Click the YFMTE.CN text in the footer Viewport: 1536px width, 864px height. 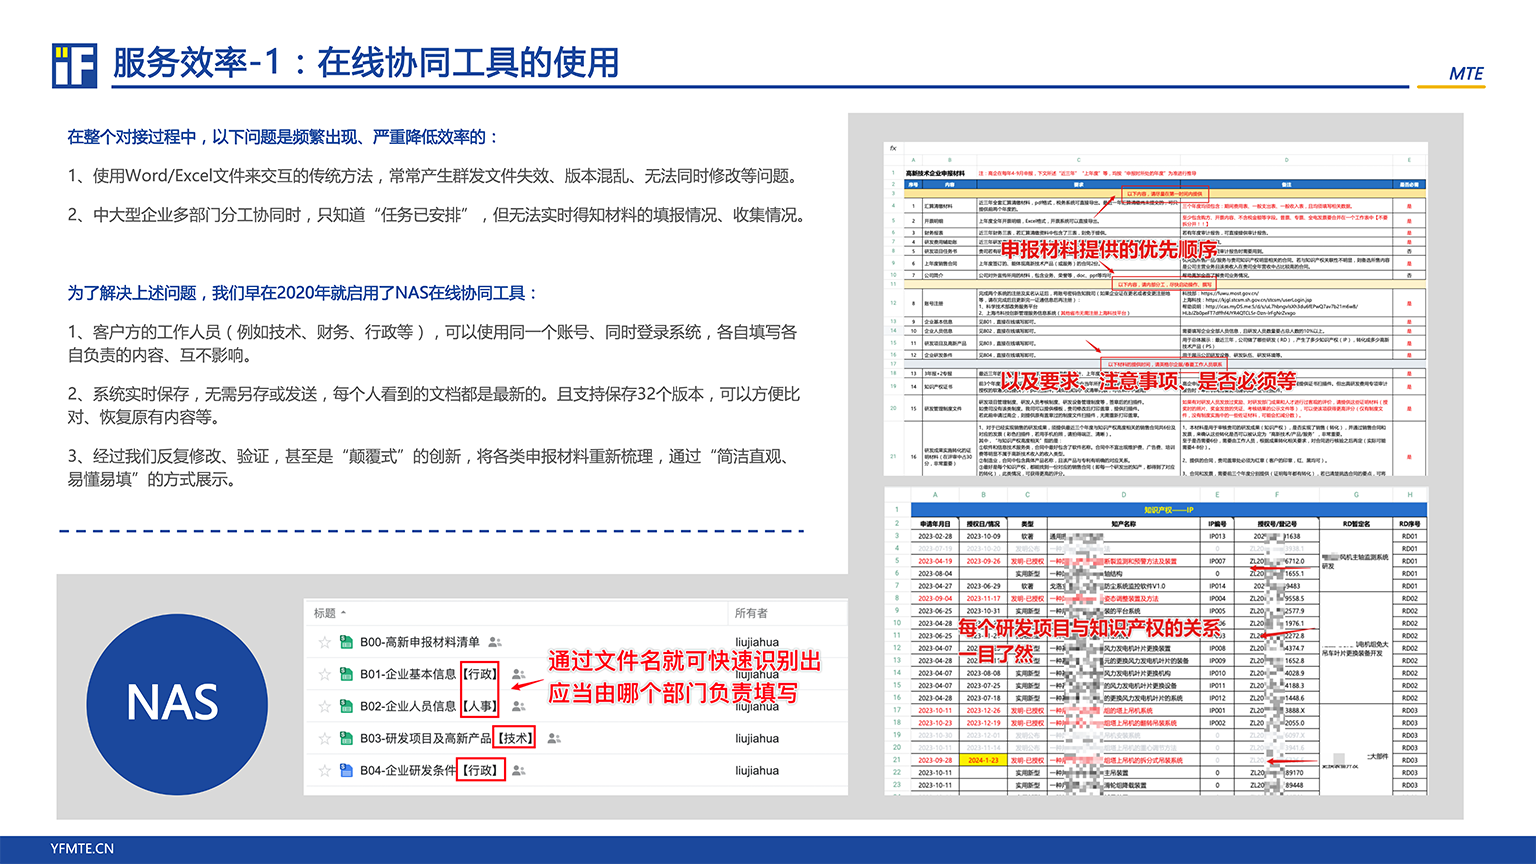[x=82, y=848]
